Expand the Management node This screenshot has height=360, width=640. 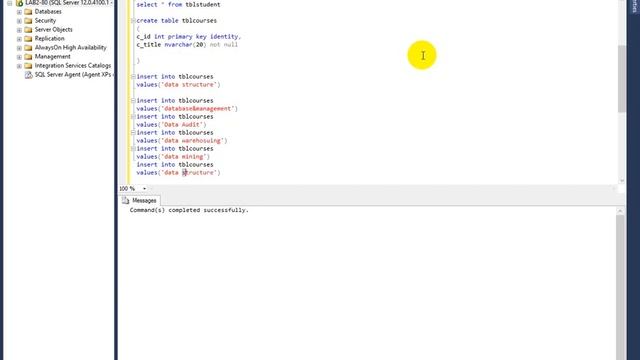[19, 57]
